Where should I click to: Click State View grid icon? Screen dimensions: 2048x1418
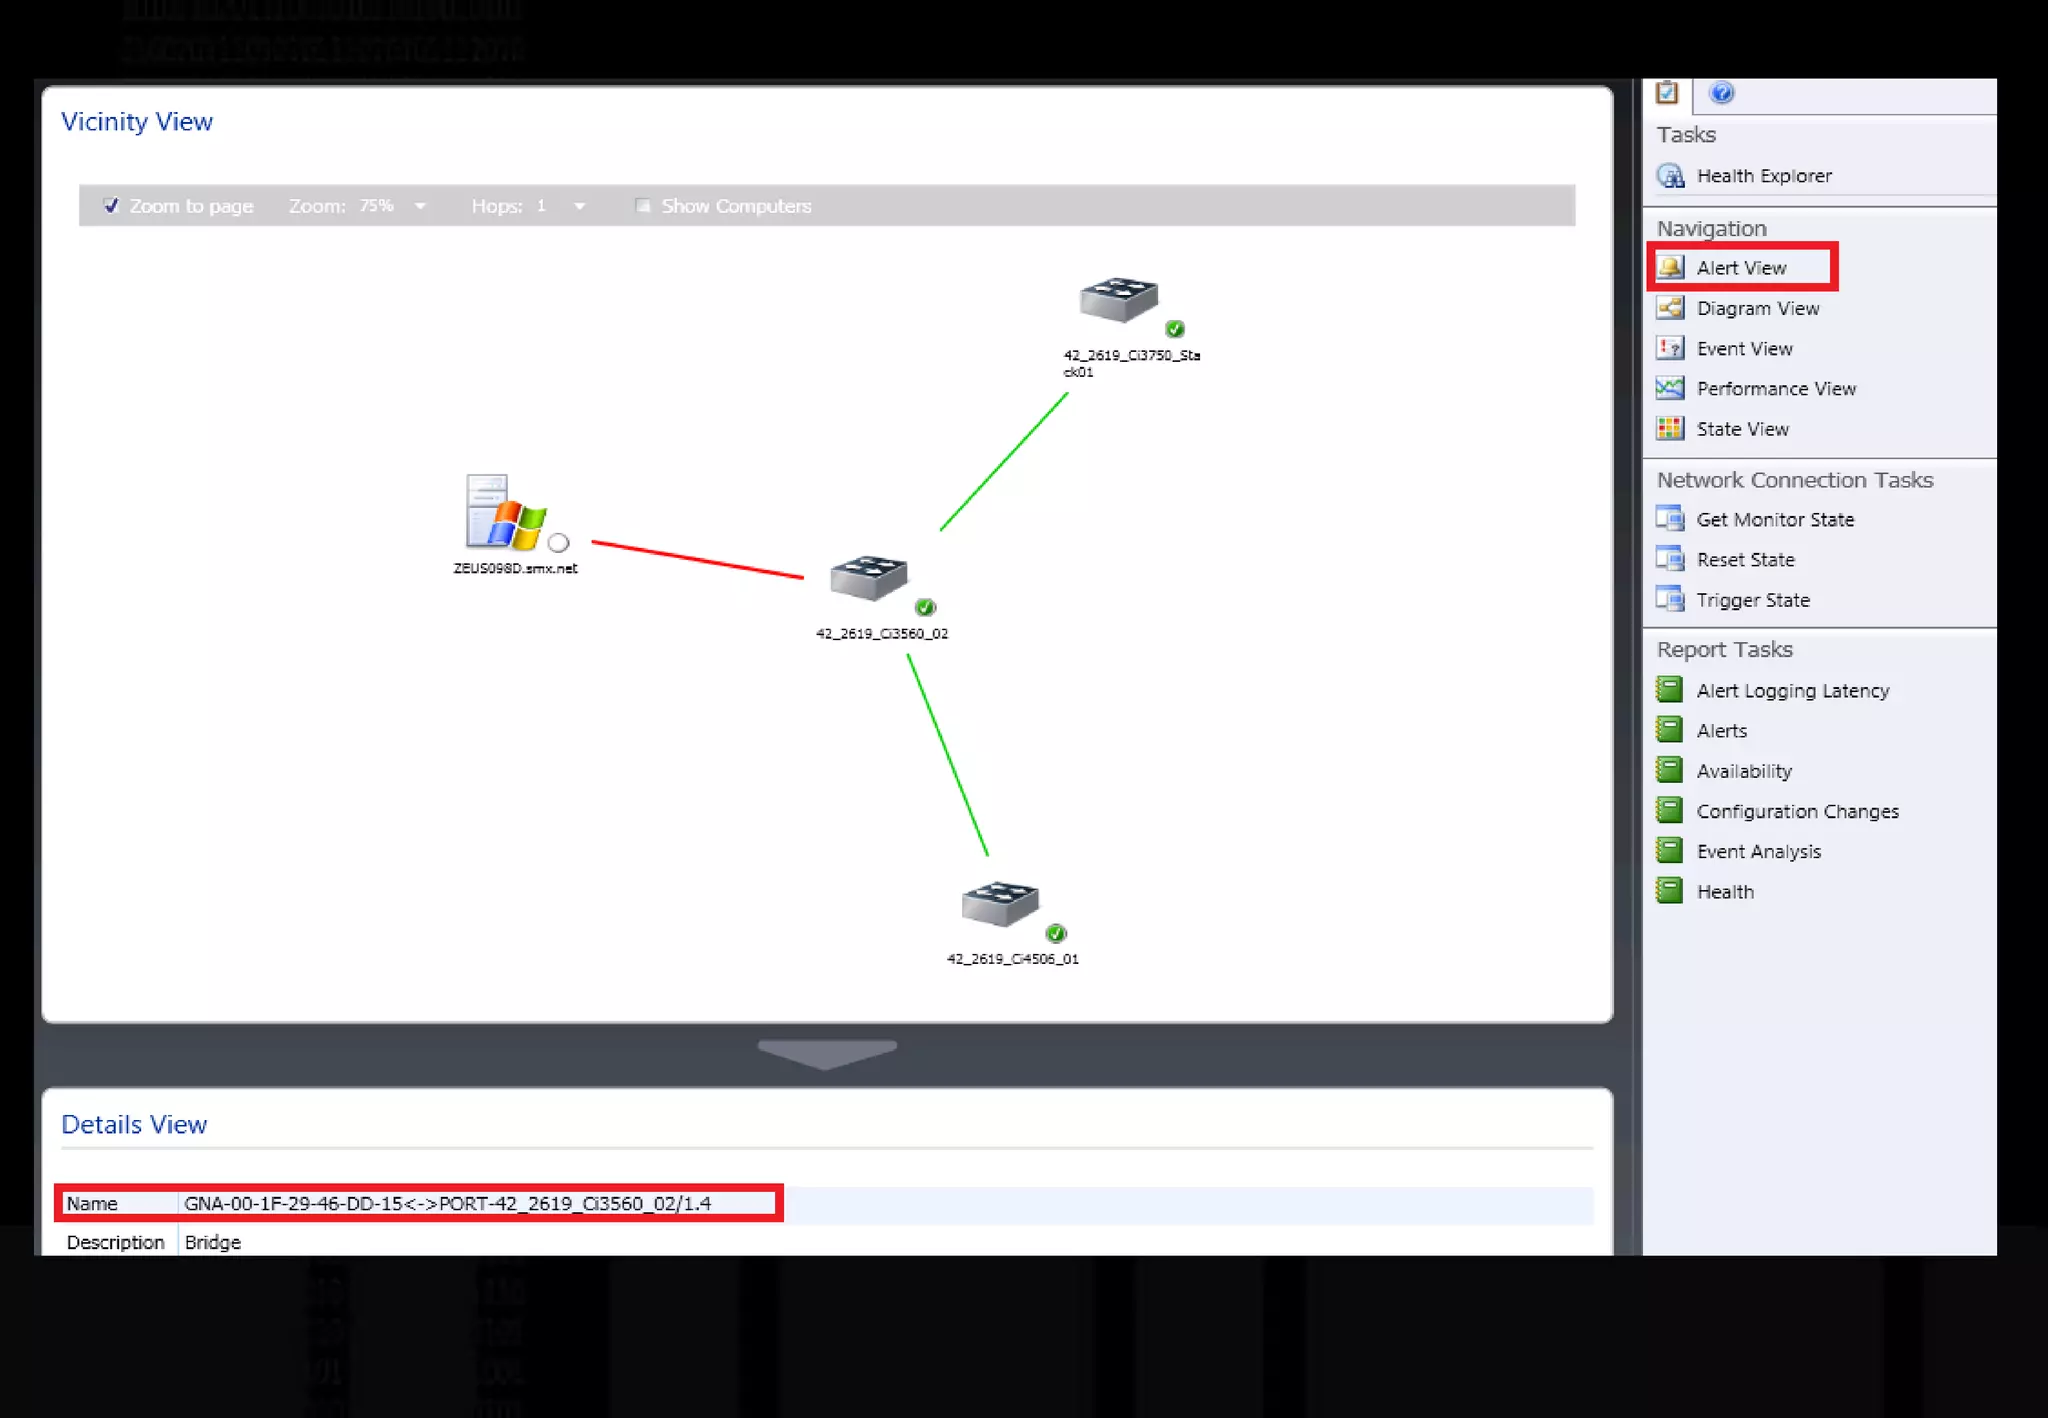pyautogui.click(x=1670, y=428)
